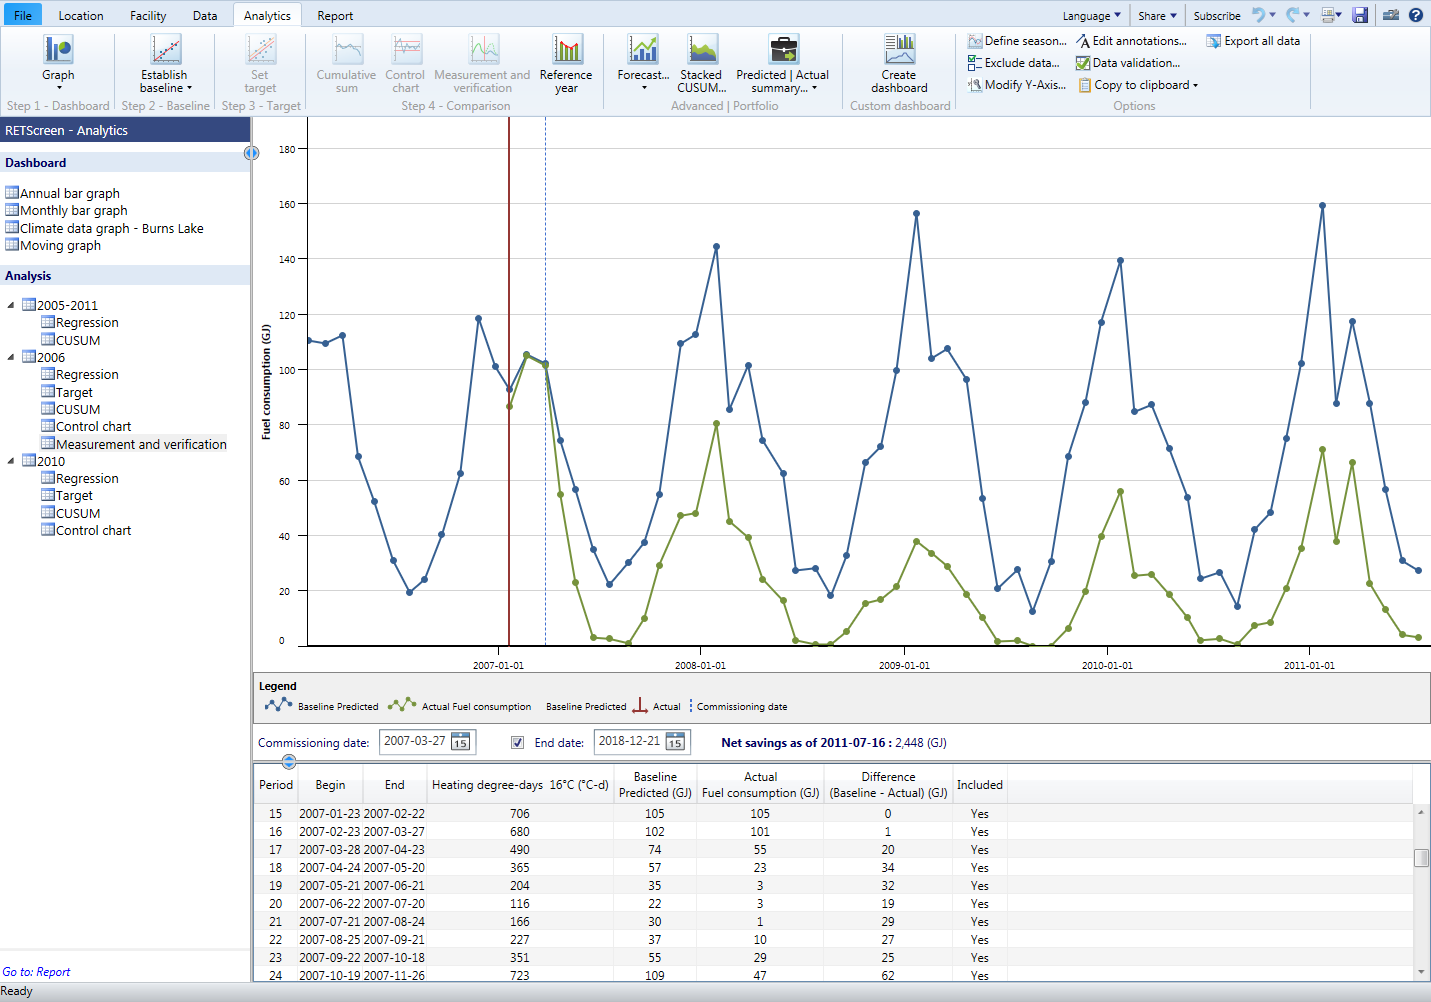1431x1002 pixels.
Task: Open Edit annotations option
Action: (x=1131, y=41)
